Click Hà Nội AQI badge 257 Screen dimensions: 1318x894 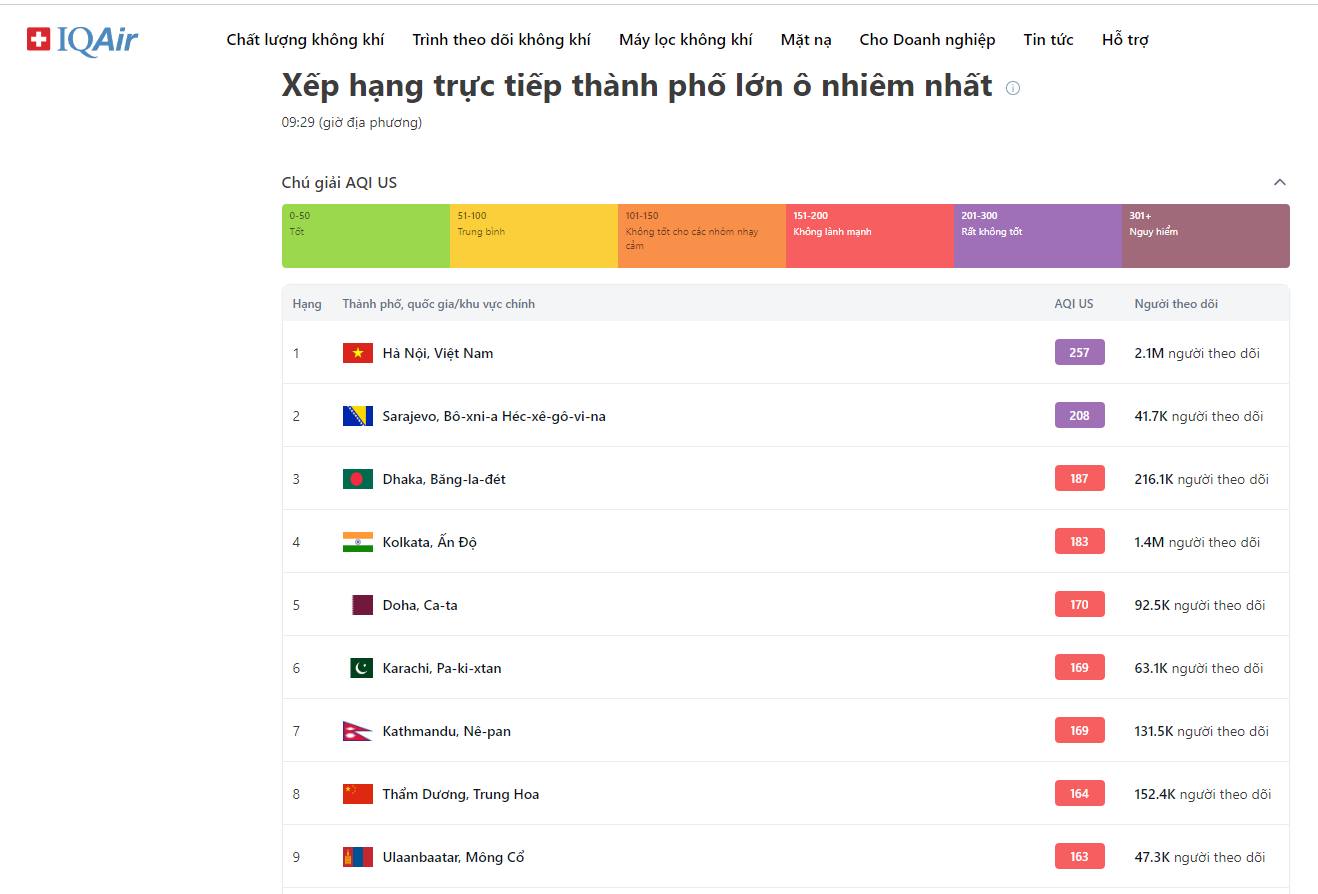[1080, 352]
